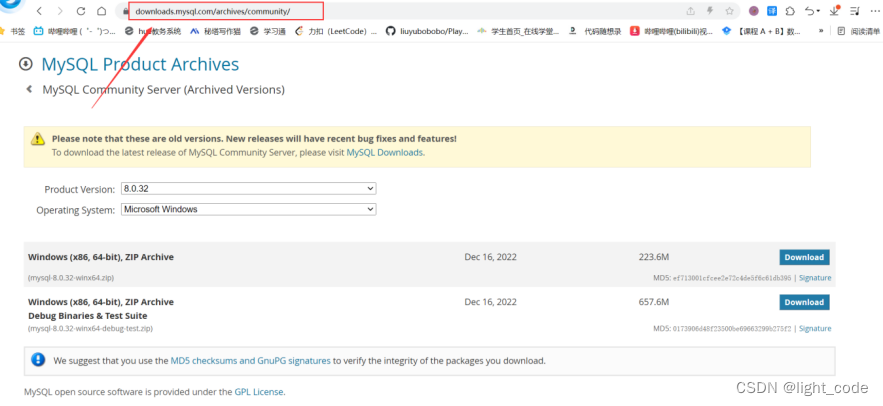Click the padlock site security icon
The width and height of the screenshot is (883, 406).
pos(126,11)
